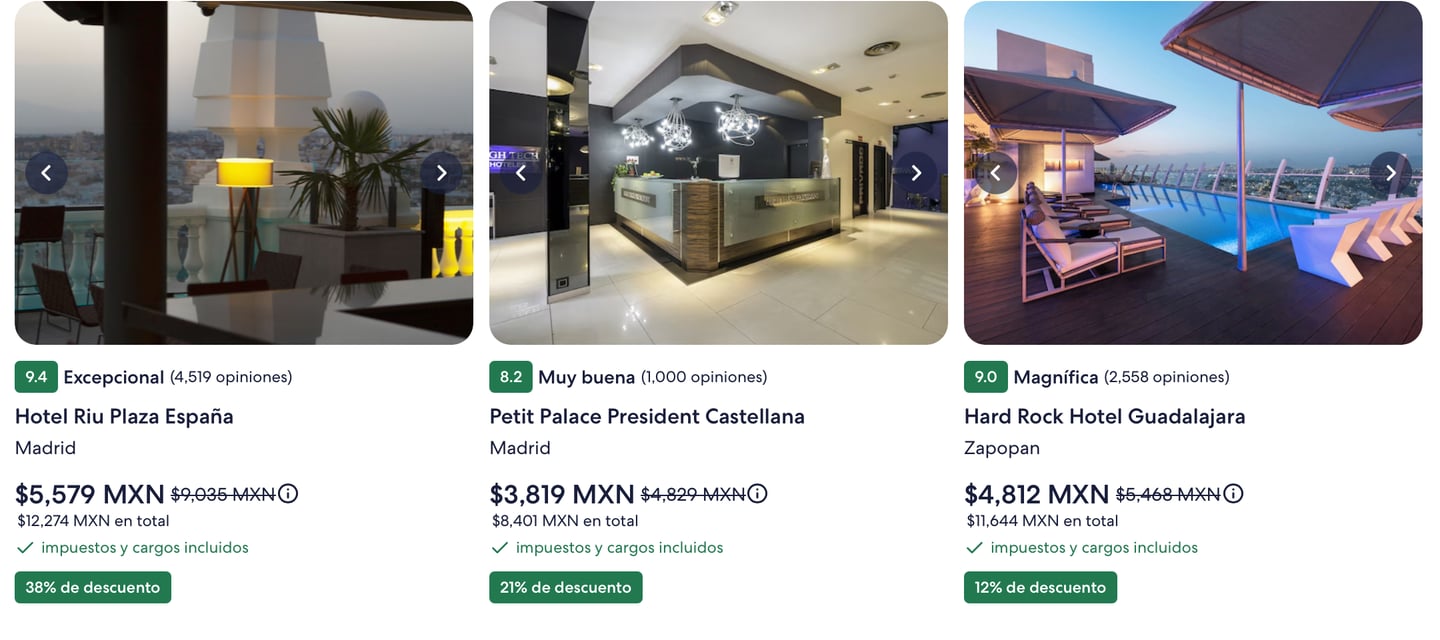Show previous photo of Petit Palace President Castellana

[521, 173]
